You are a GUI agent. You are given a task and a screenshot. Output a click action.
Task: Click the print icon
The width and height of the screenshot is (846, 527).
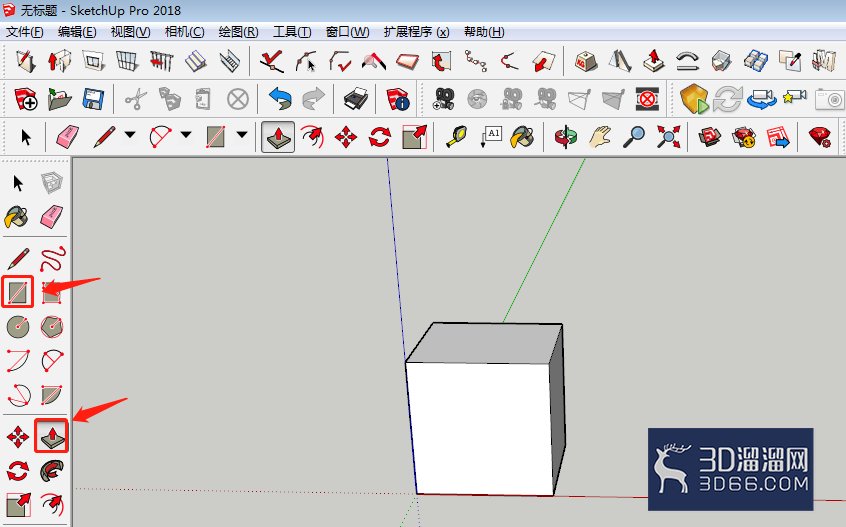point(356,99)
